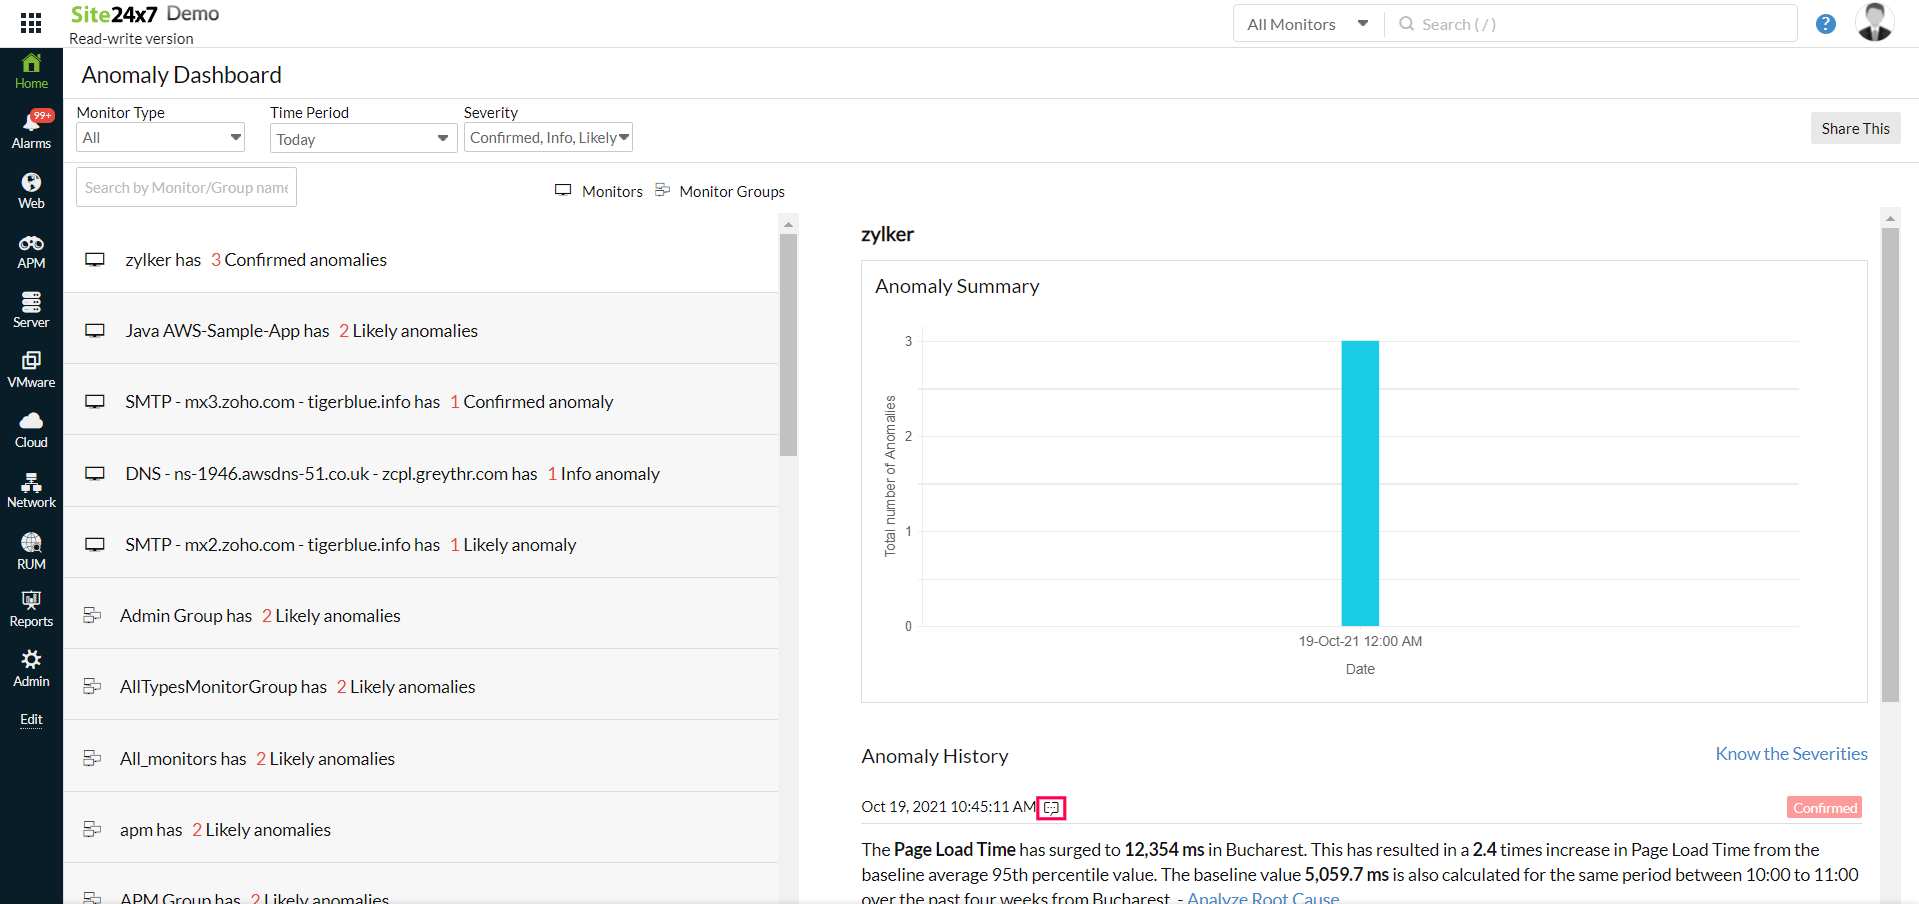Image resolution: width=1919 pixels, height=904 pixels.
Task: Expand the Monitor Type dropdown
Action: point(161,138)
